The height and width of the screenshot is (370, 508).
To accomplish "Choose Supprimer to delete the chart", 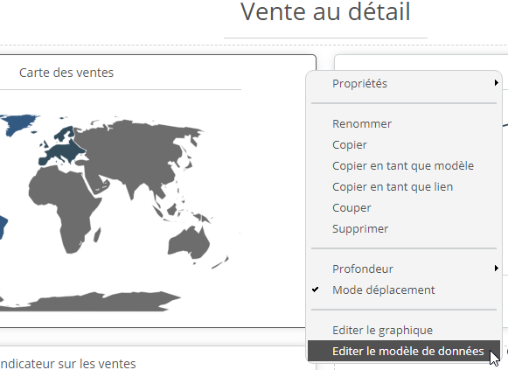I will [360, 229].
